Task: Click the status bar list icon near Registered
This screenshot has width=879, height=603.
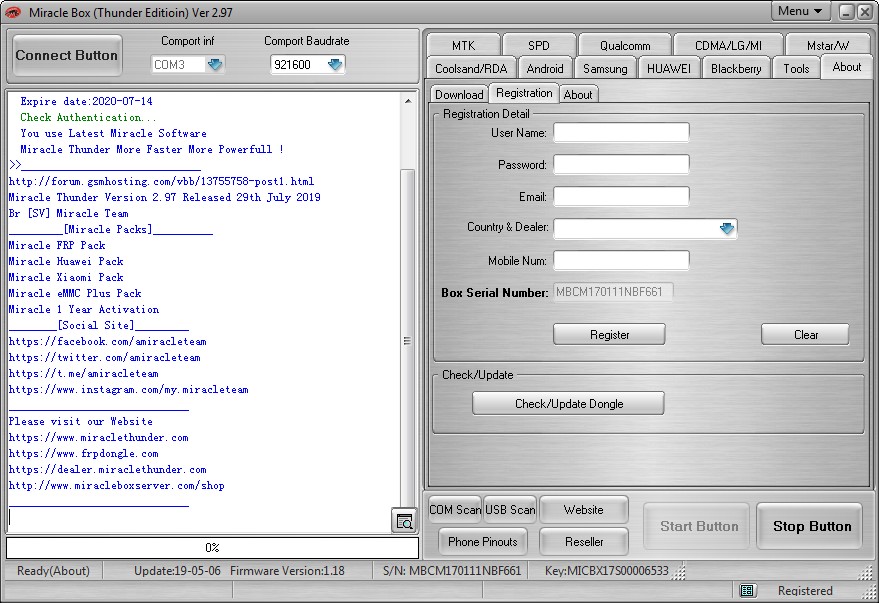Action: click(747, 590)
